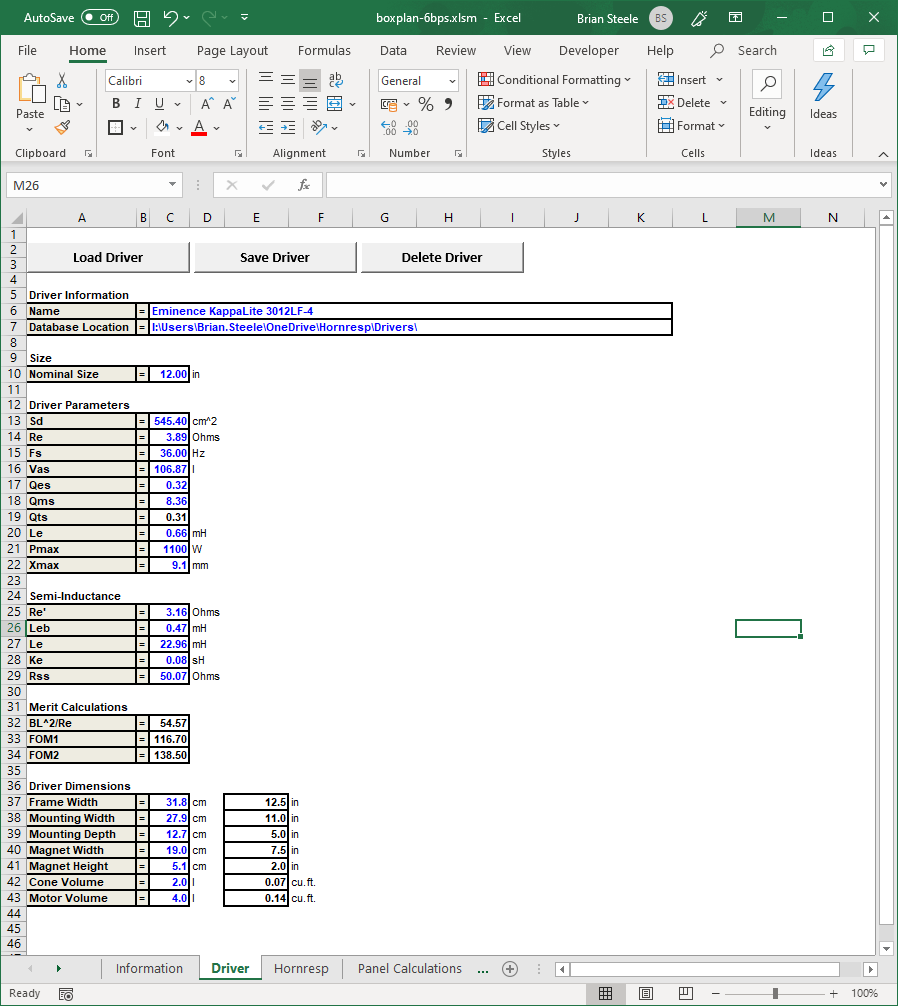Switch to the Formulas ribbon tab
The image size is (898, 1006).
click(324, 51)
